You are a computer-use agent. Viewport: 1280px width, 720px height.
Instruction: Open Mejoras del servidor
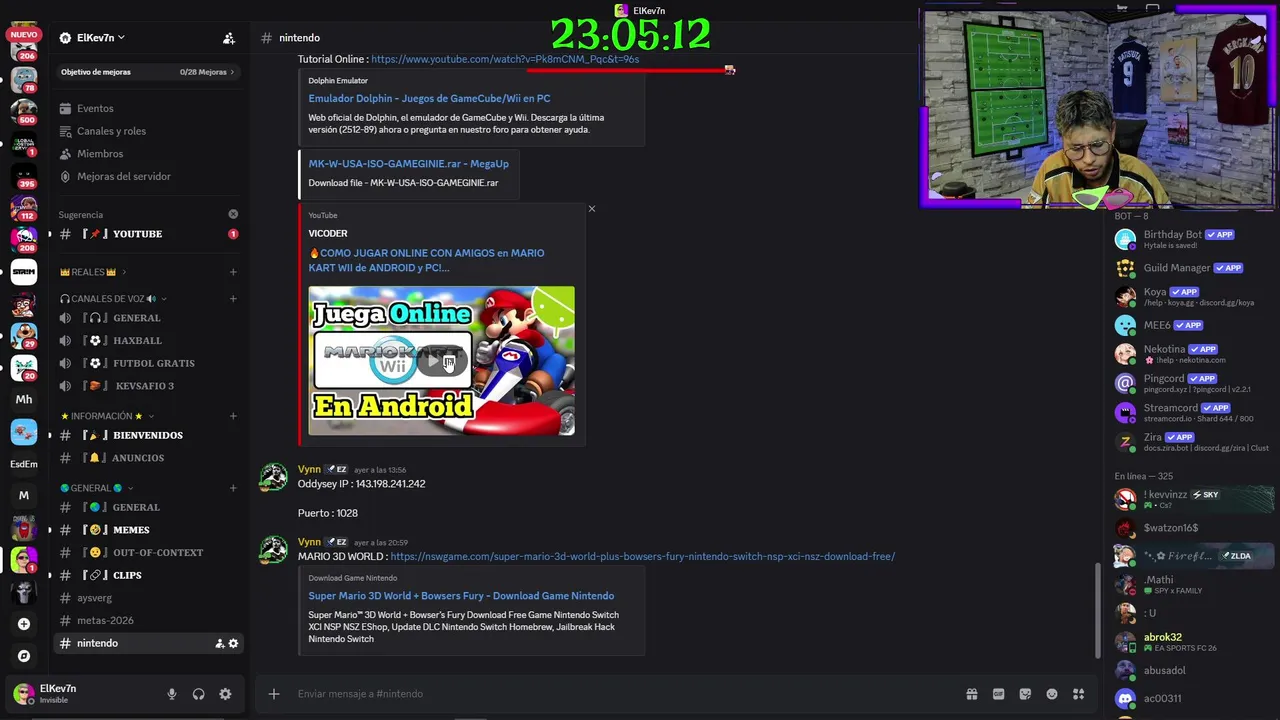point(124,176)
